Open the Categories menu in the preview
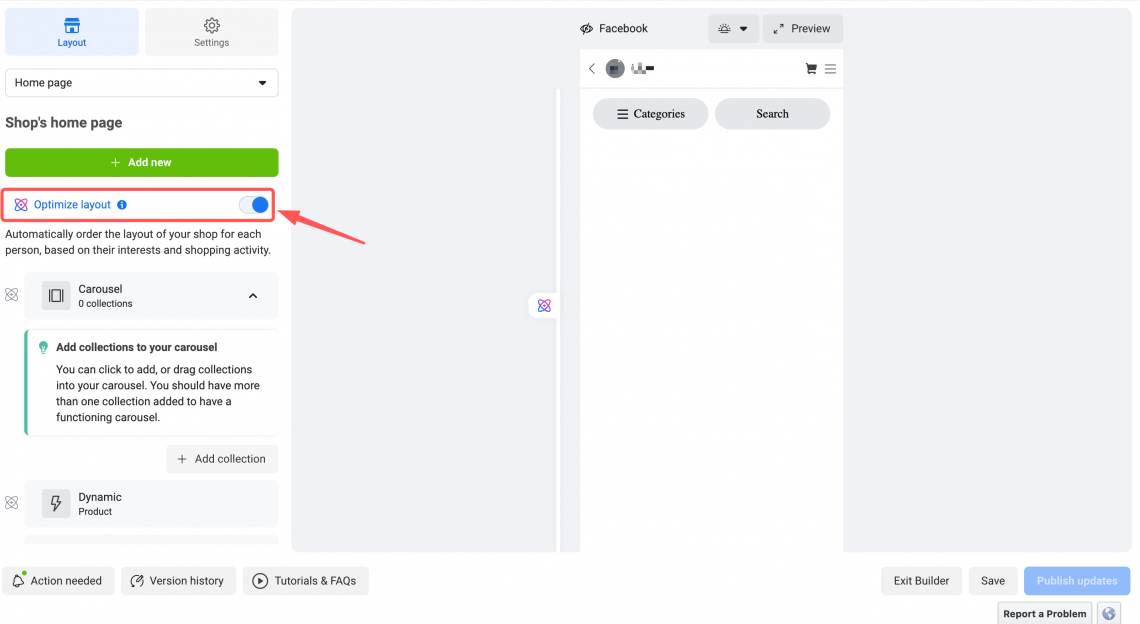This screenshot has width=1140, height=624. tap(650, 113)
